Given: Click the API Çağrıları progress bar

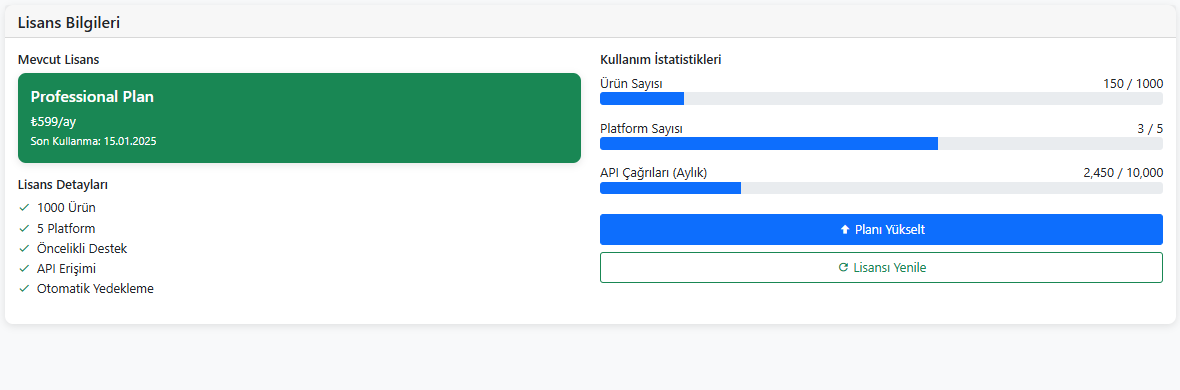Looking at the screenshot, I should (x=881, y=187).
